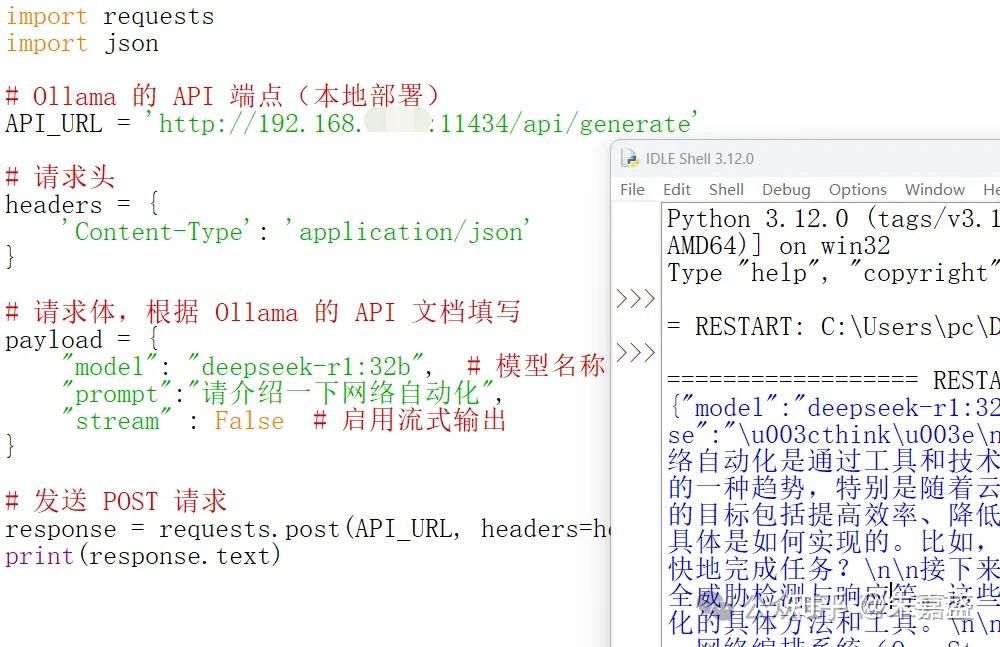Open the Shell menu

tap(726, 189)
